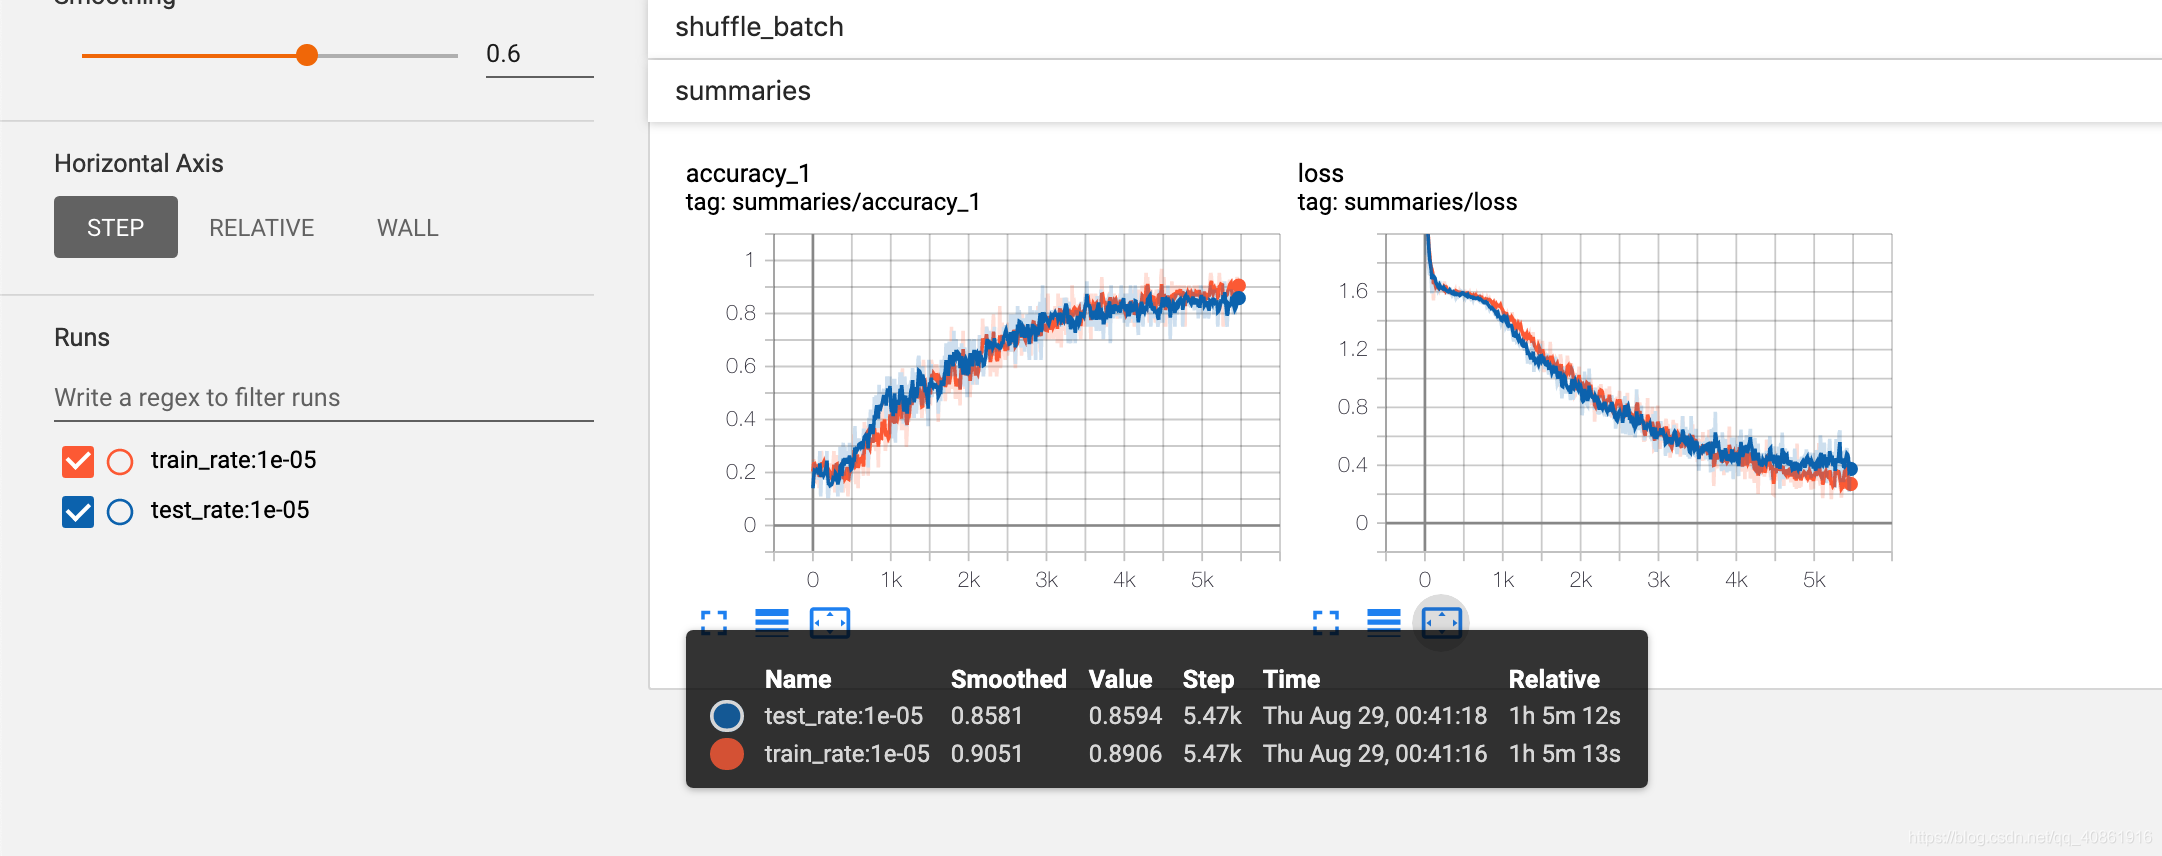Click train_rate:1e-05 run label
This screenshot has width=2162, height=856.
click(233, 460)
